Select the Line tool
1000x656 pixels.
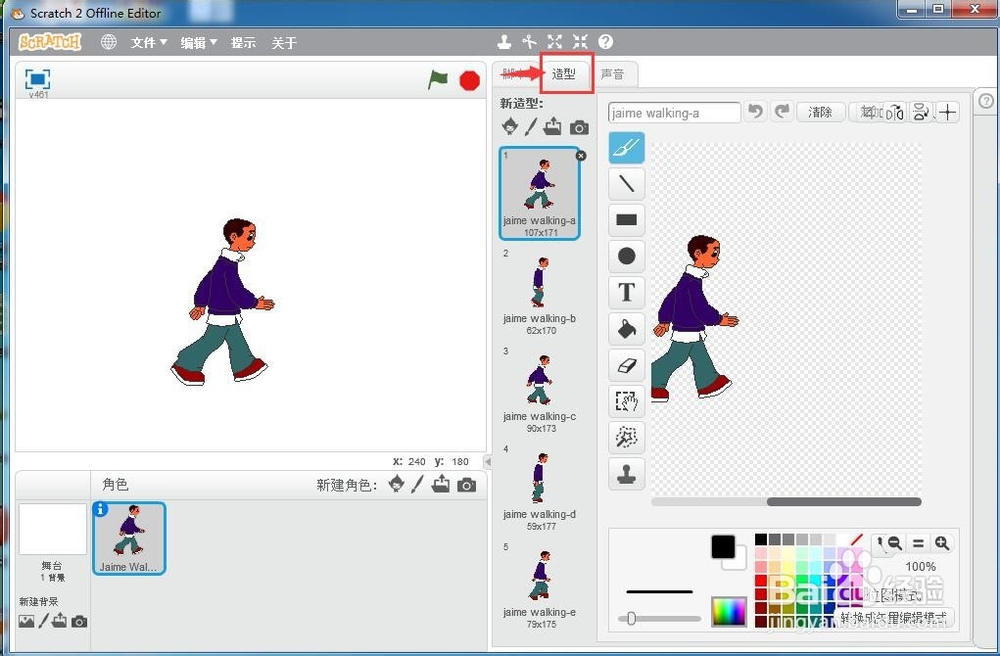click(x=626, y=184)
